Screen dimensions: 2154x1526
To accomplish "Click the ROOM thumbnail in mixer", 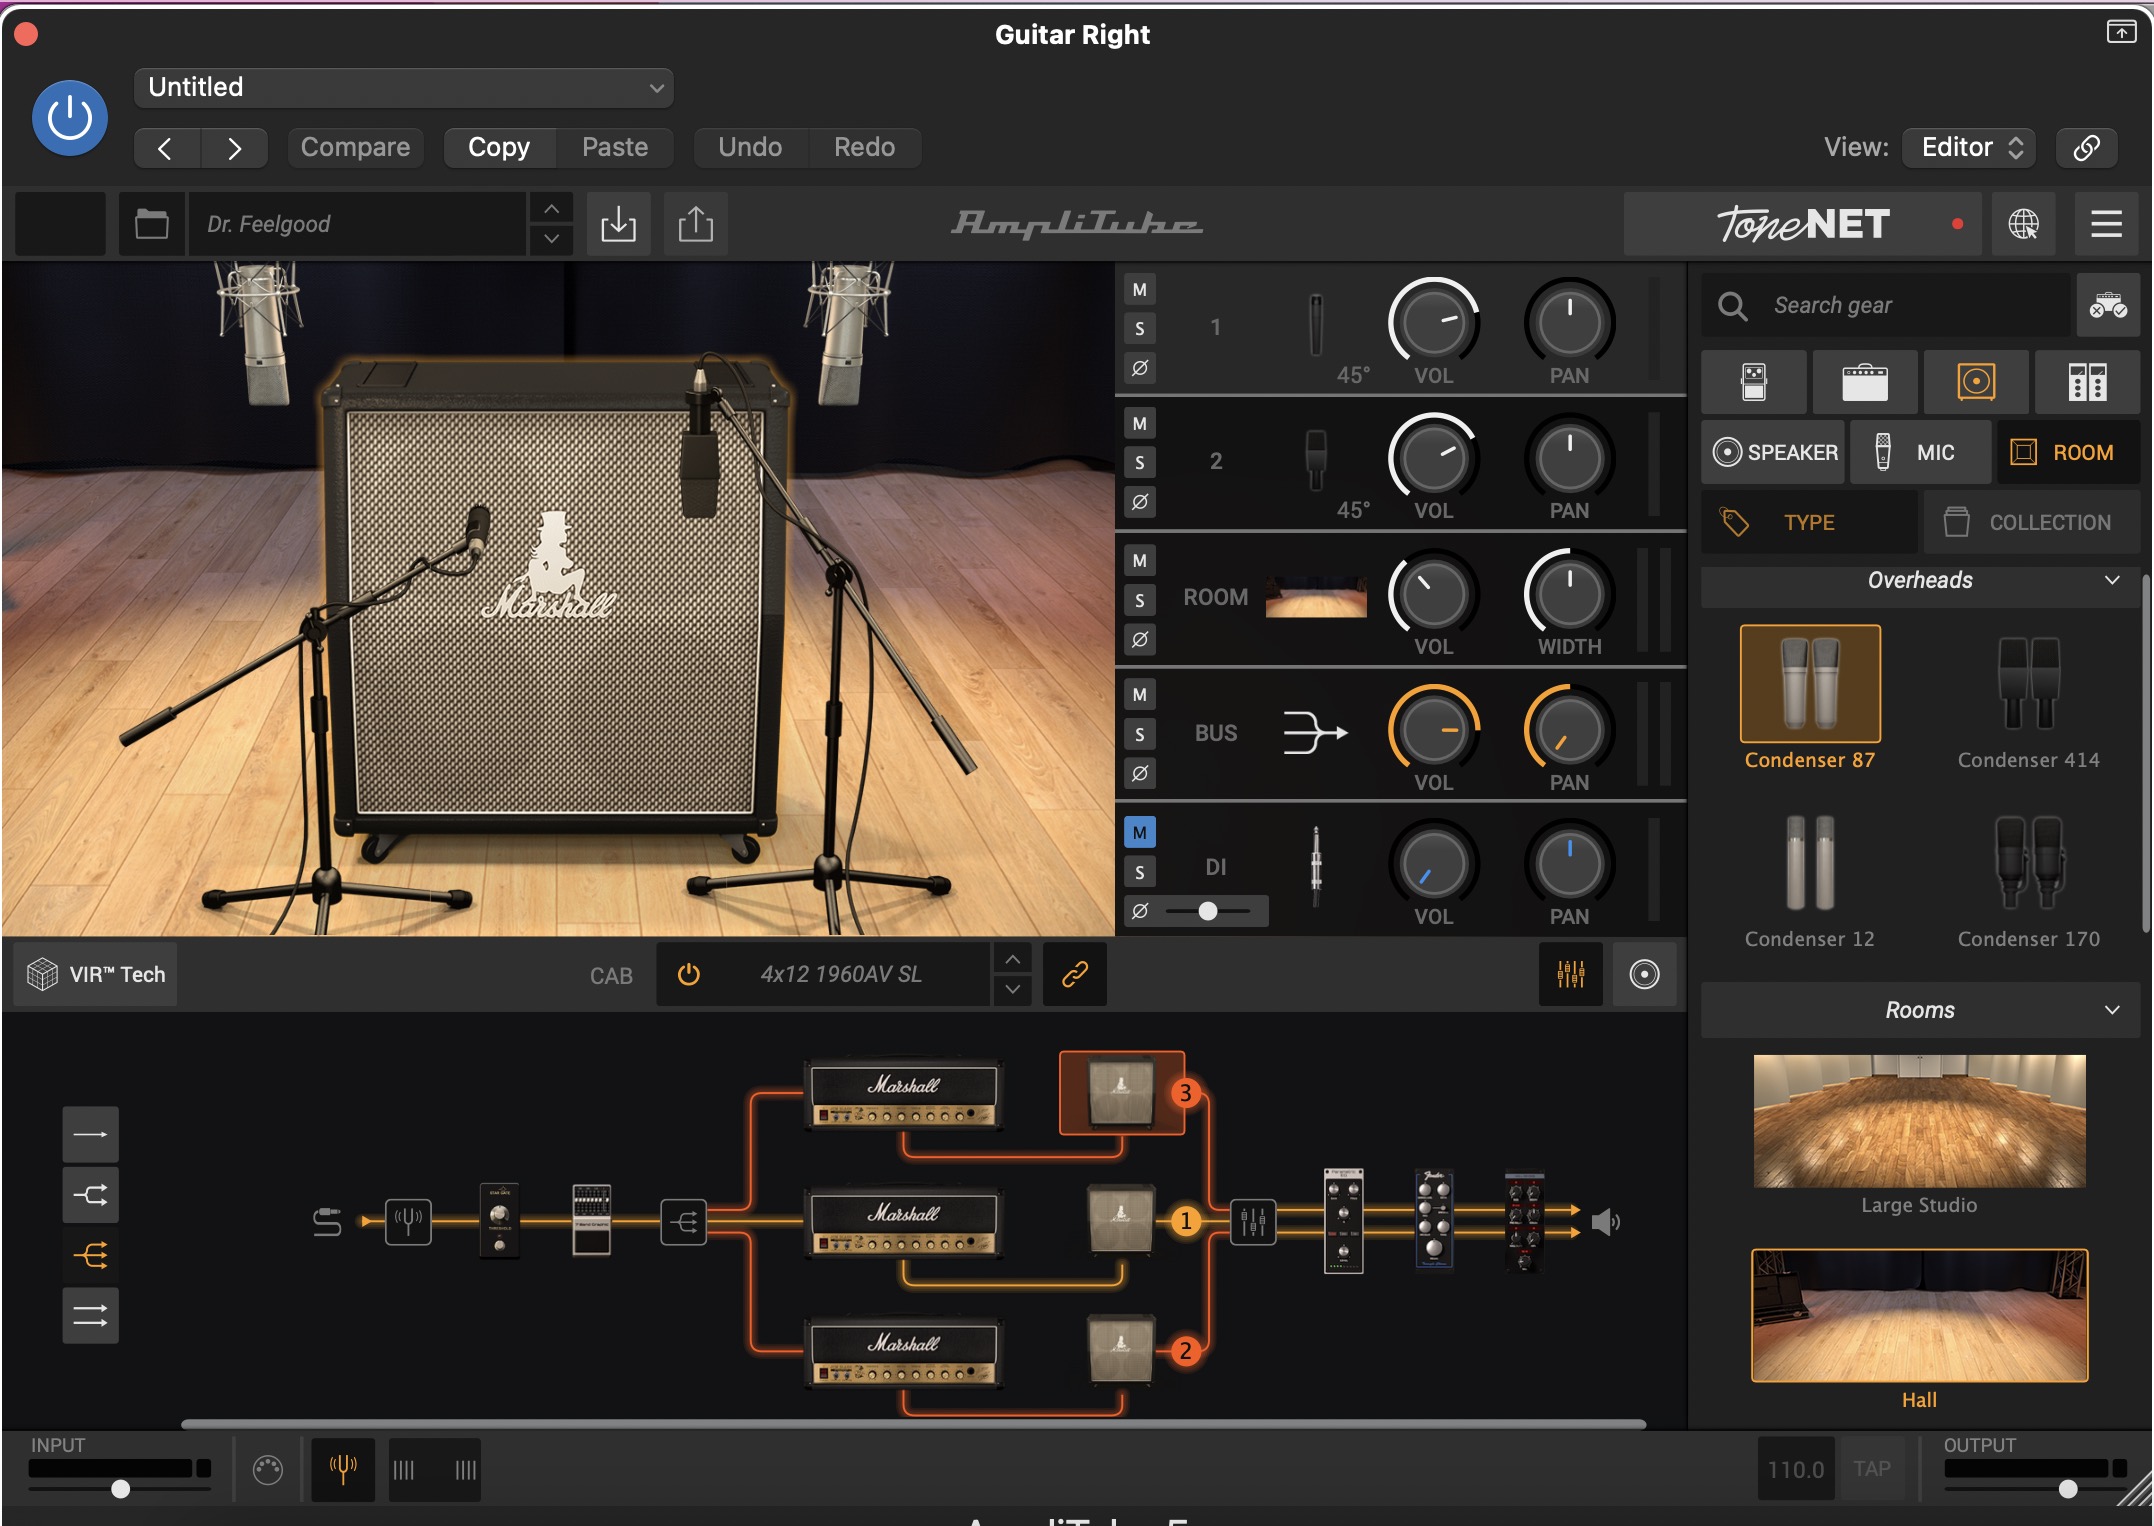I will [x=1316, y=597].
